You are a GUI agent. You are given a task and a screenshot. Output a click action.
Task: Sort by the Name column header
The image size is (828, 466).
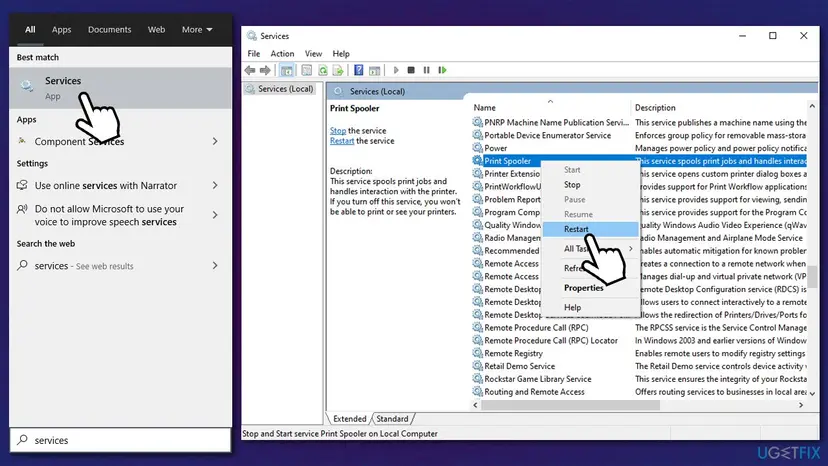click(550, 107)
